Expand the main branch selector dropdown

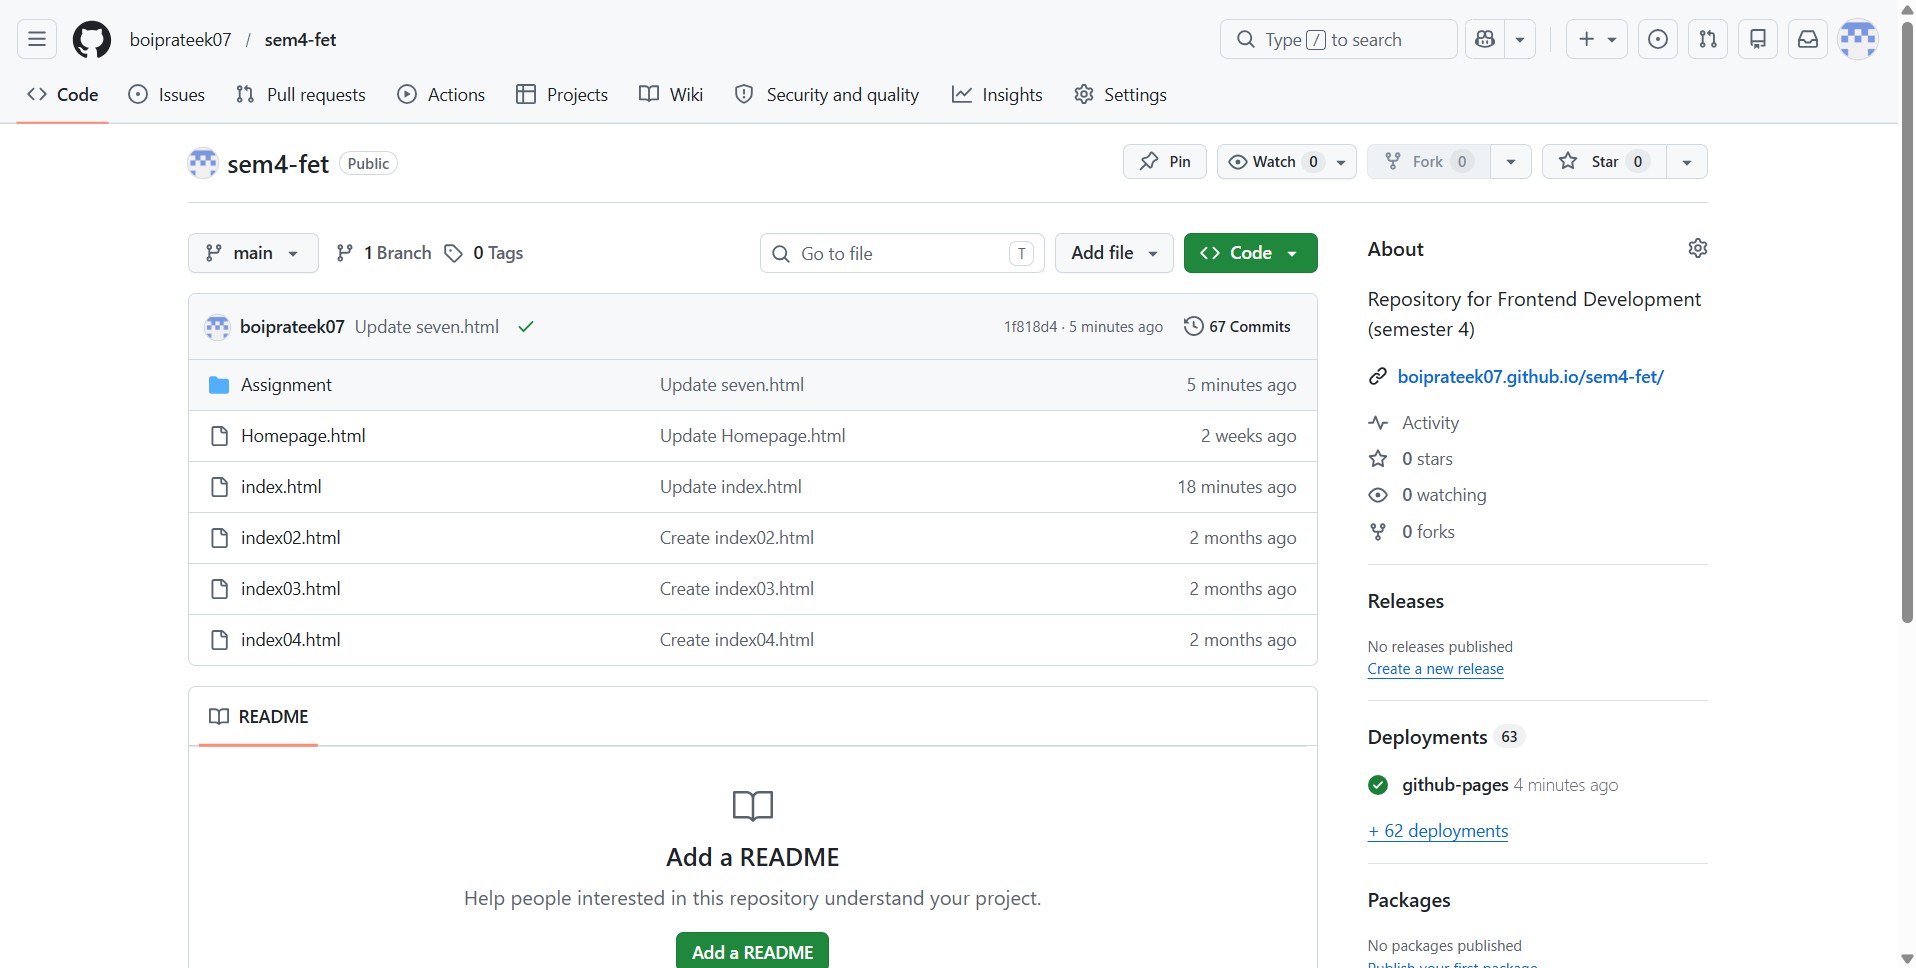252,253
